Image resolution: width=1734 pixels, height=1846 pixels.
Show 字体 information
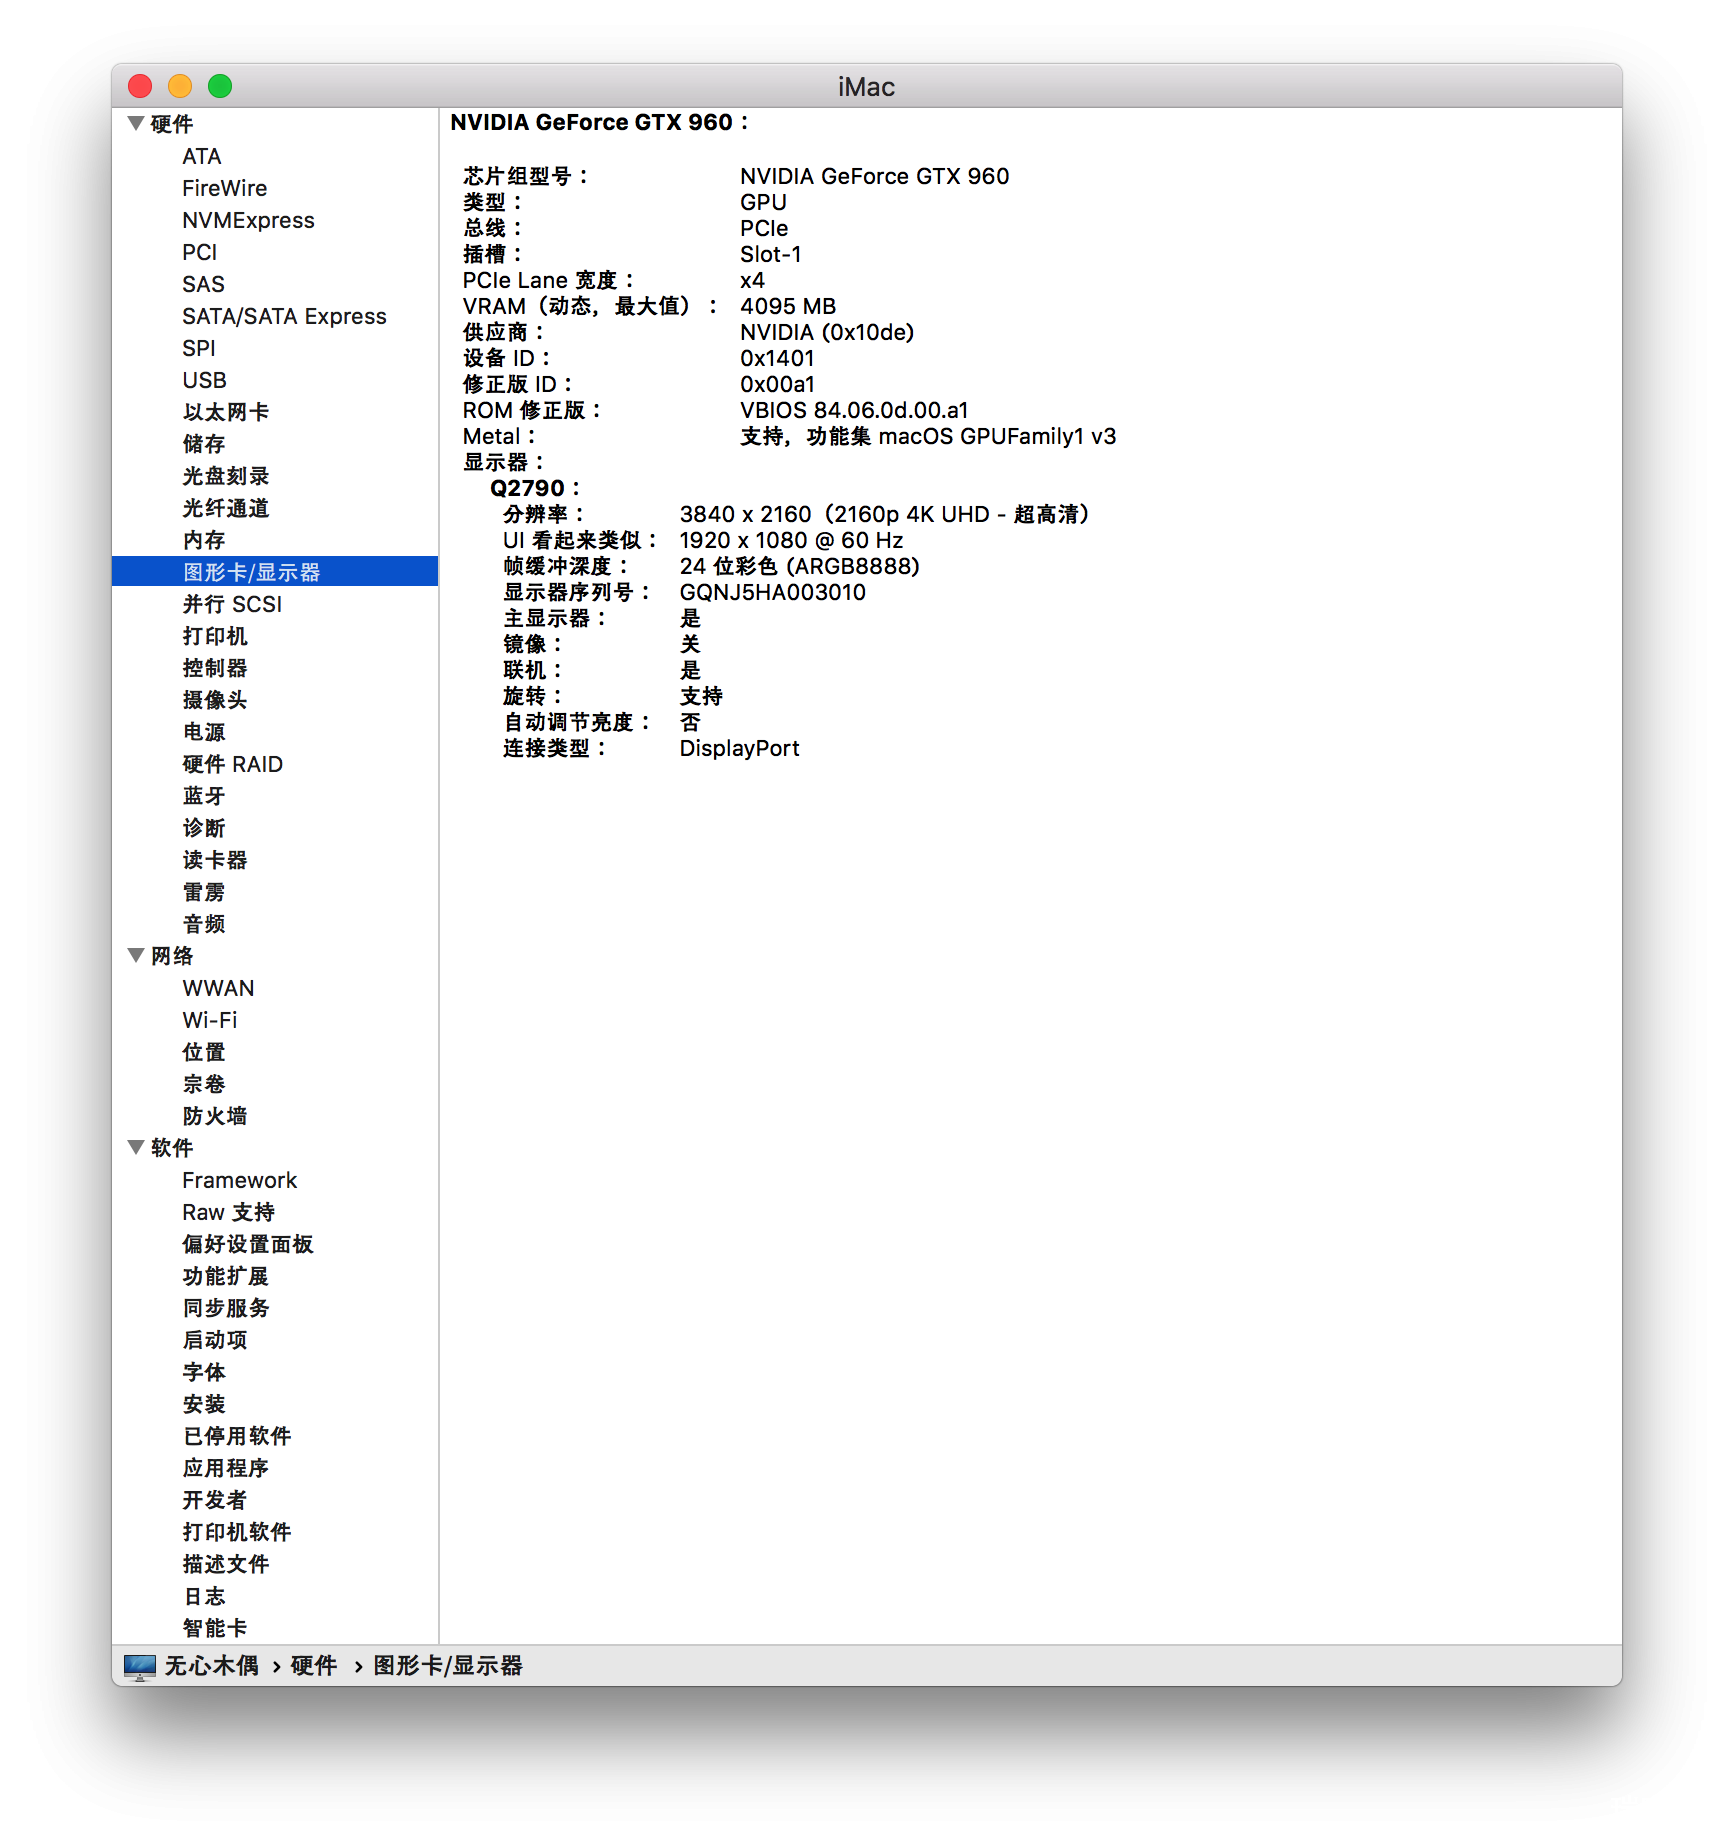(204, 1372)
